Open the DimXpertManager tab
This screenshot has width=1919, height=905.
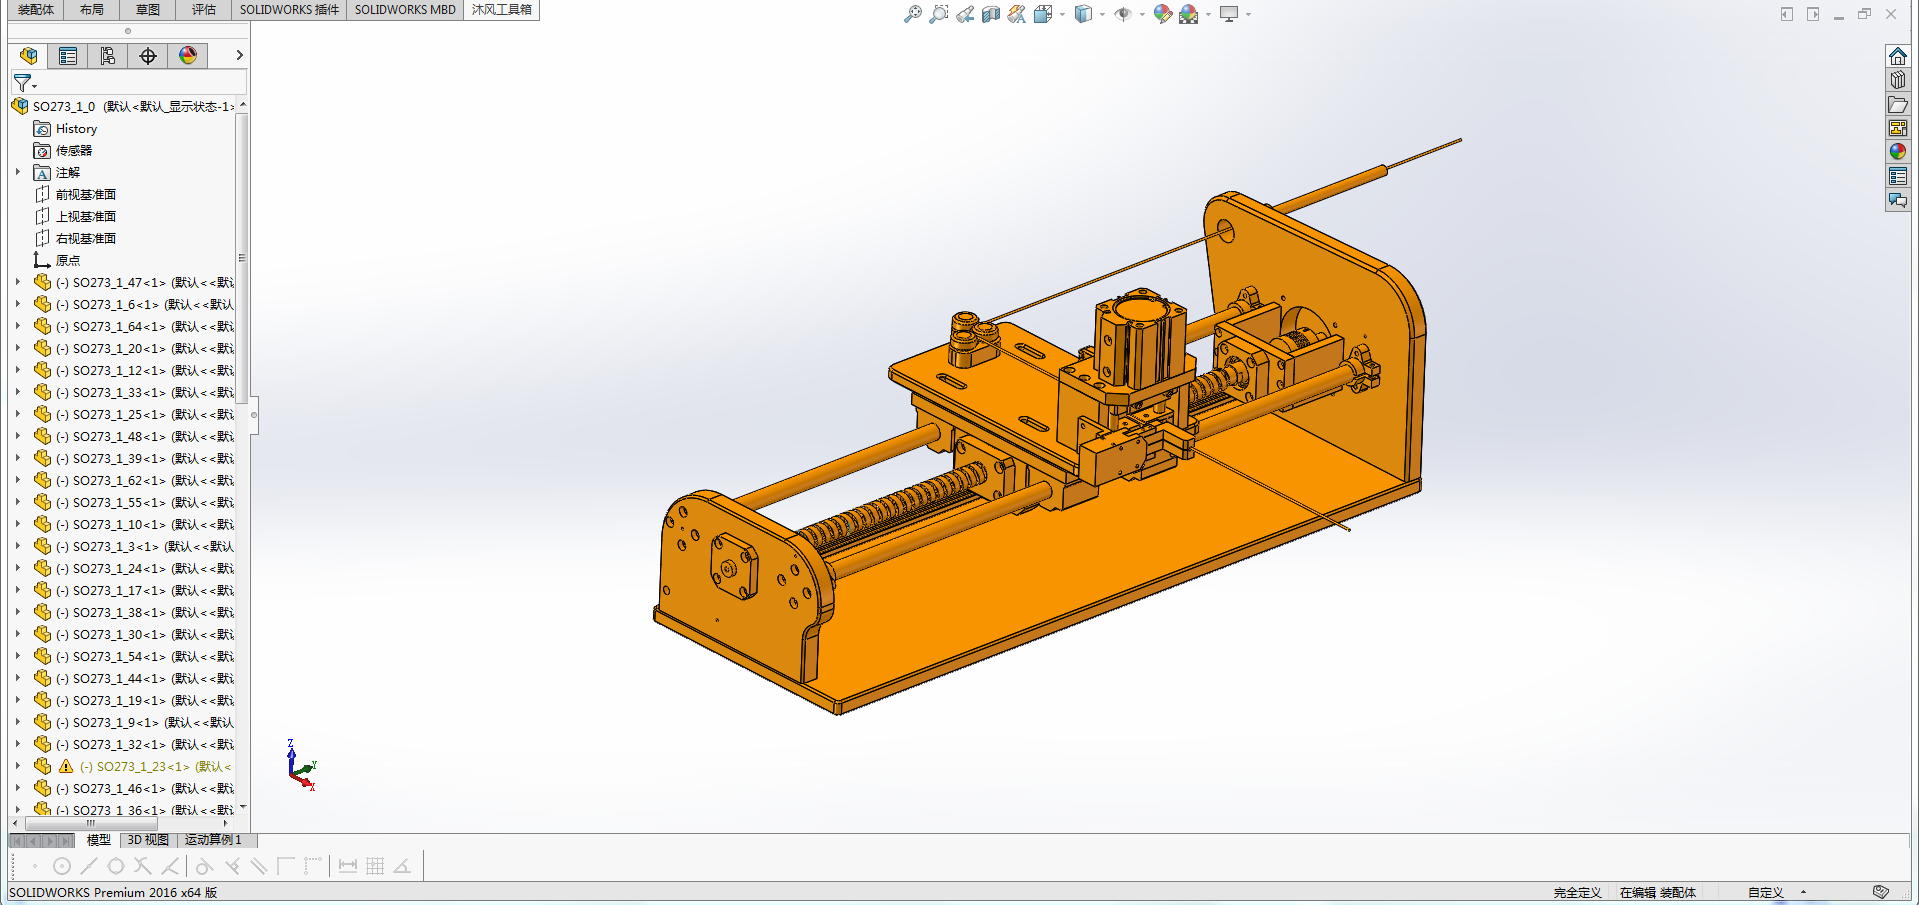(x=148, y=56)
